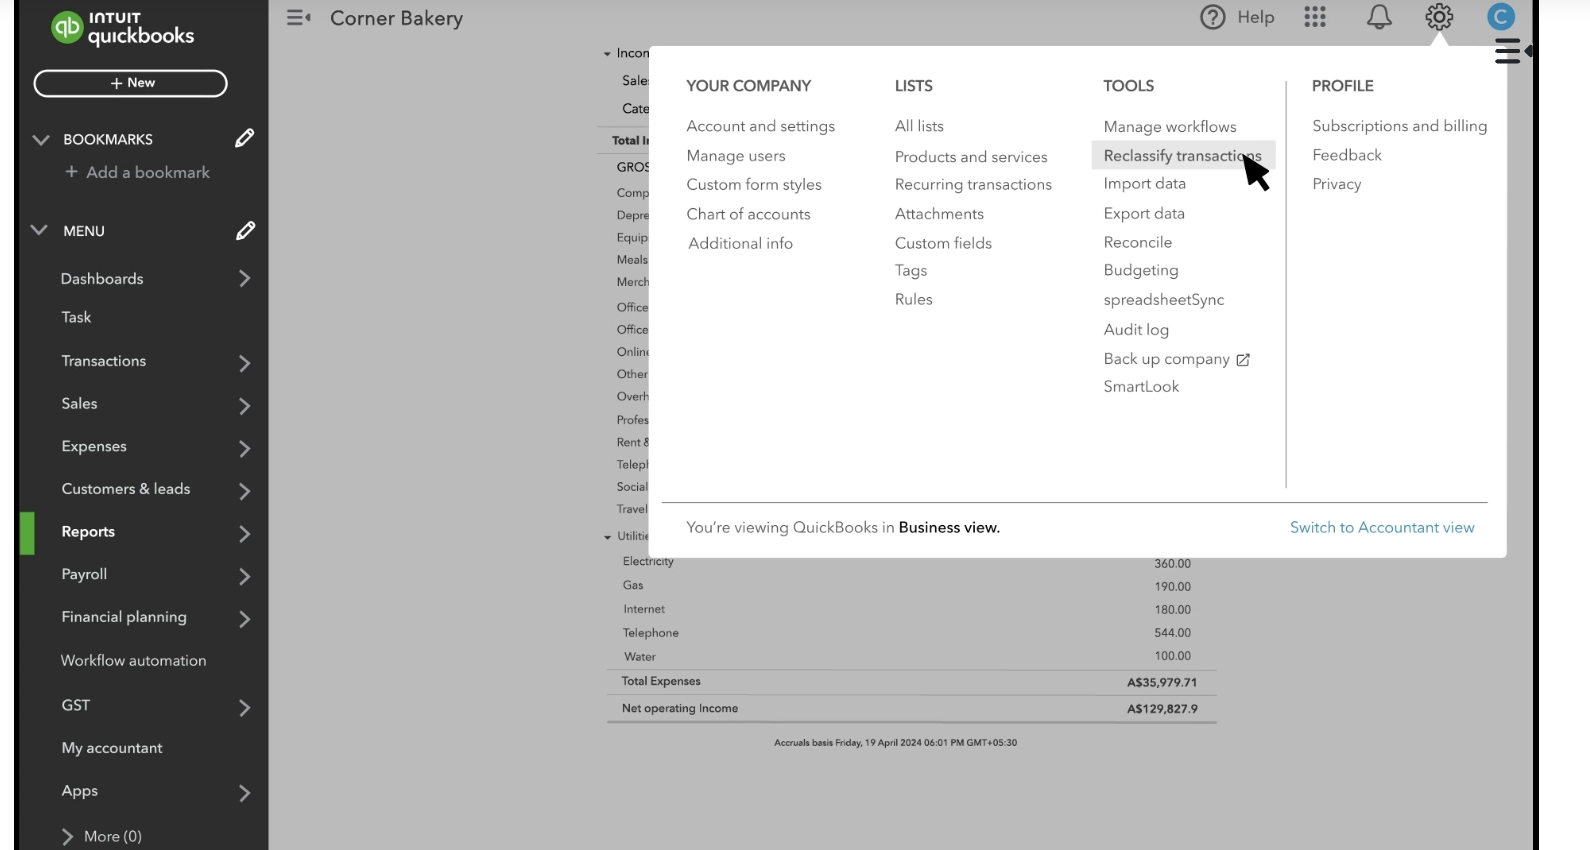The image size is (1590, 850).
Task: Expand the Financial planning submenu arrow
Action: coord(244,619)
